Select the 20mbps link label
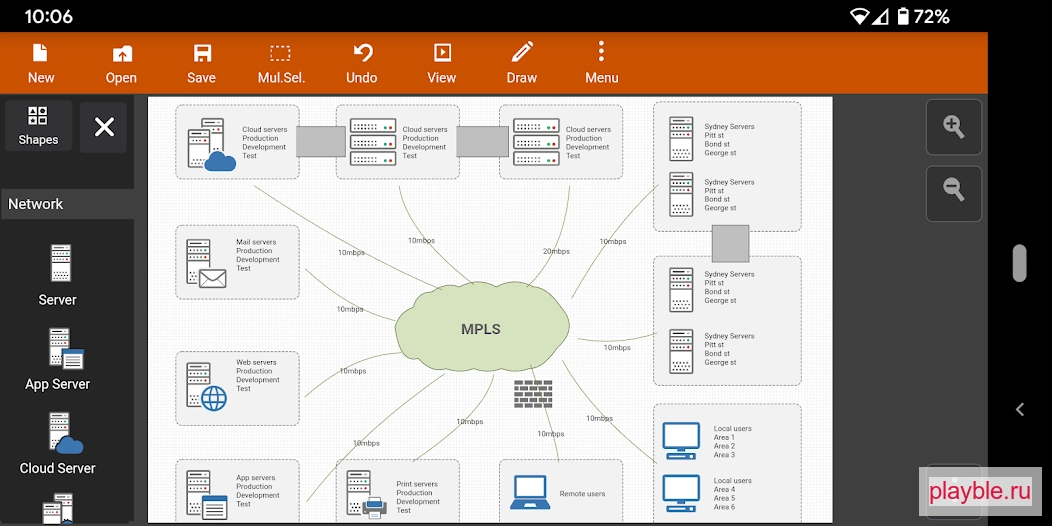This screenshot has width=1052, height=526. point(556,252)
